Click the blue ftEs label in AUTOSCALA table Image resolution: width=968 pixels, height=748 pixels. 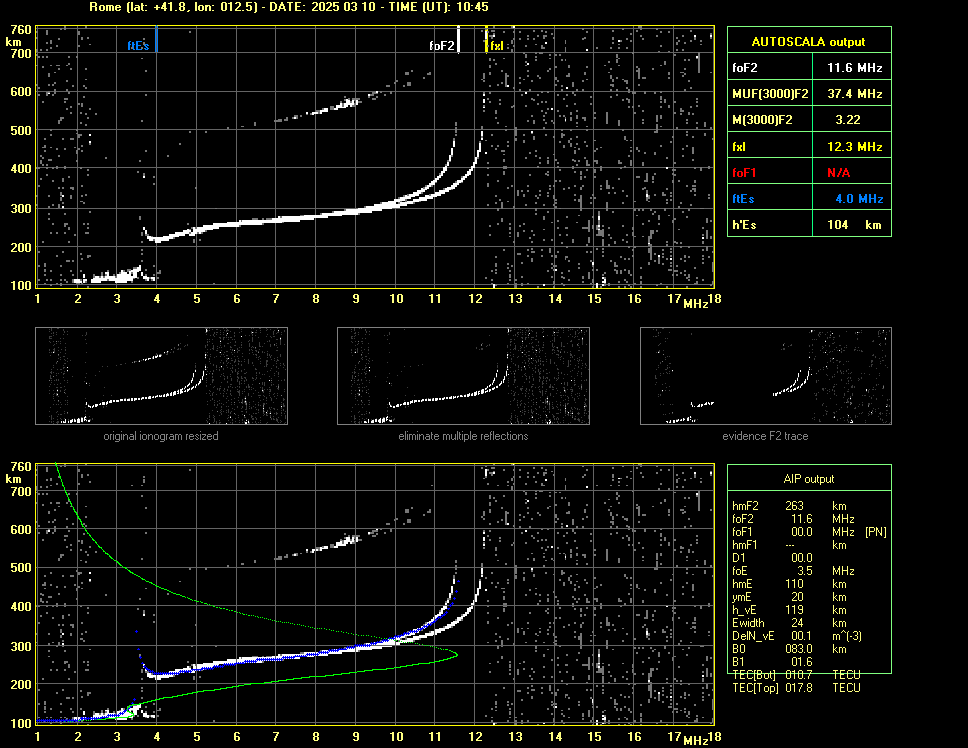743,199
